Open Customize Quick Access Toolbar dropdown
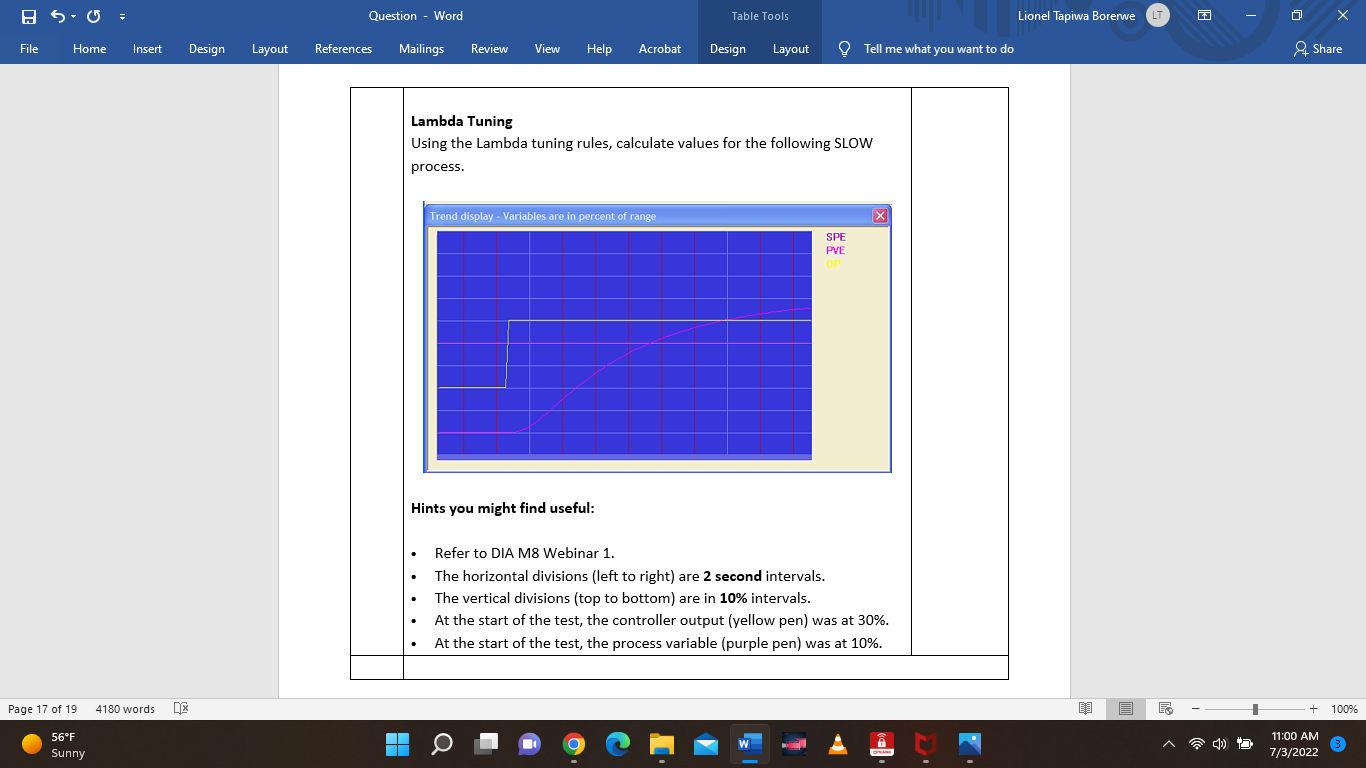The width and height of the screenshot is (1366, 768). pos(122,16)
